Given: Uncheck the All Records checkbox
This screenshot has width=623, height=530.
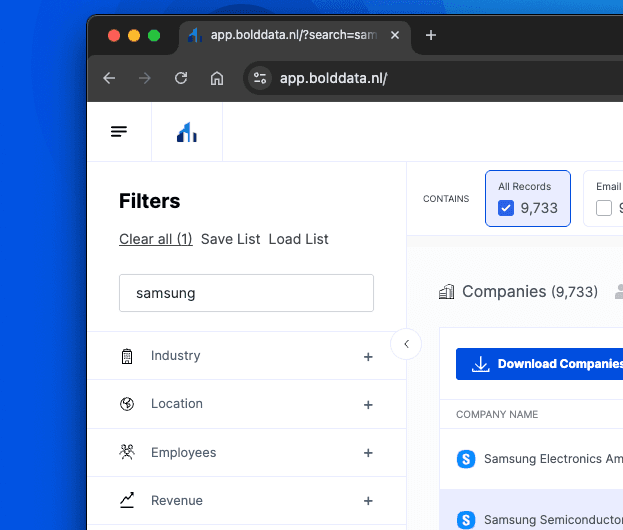Looking at the screenshot, I should (x=506, y=208).
